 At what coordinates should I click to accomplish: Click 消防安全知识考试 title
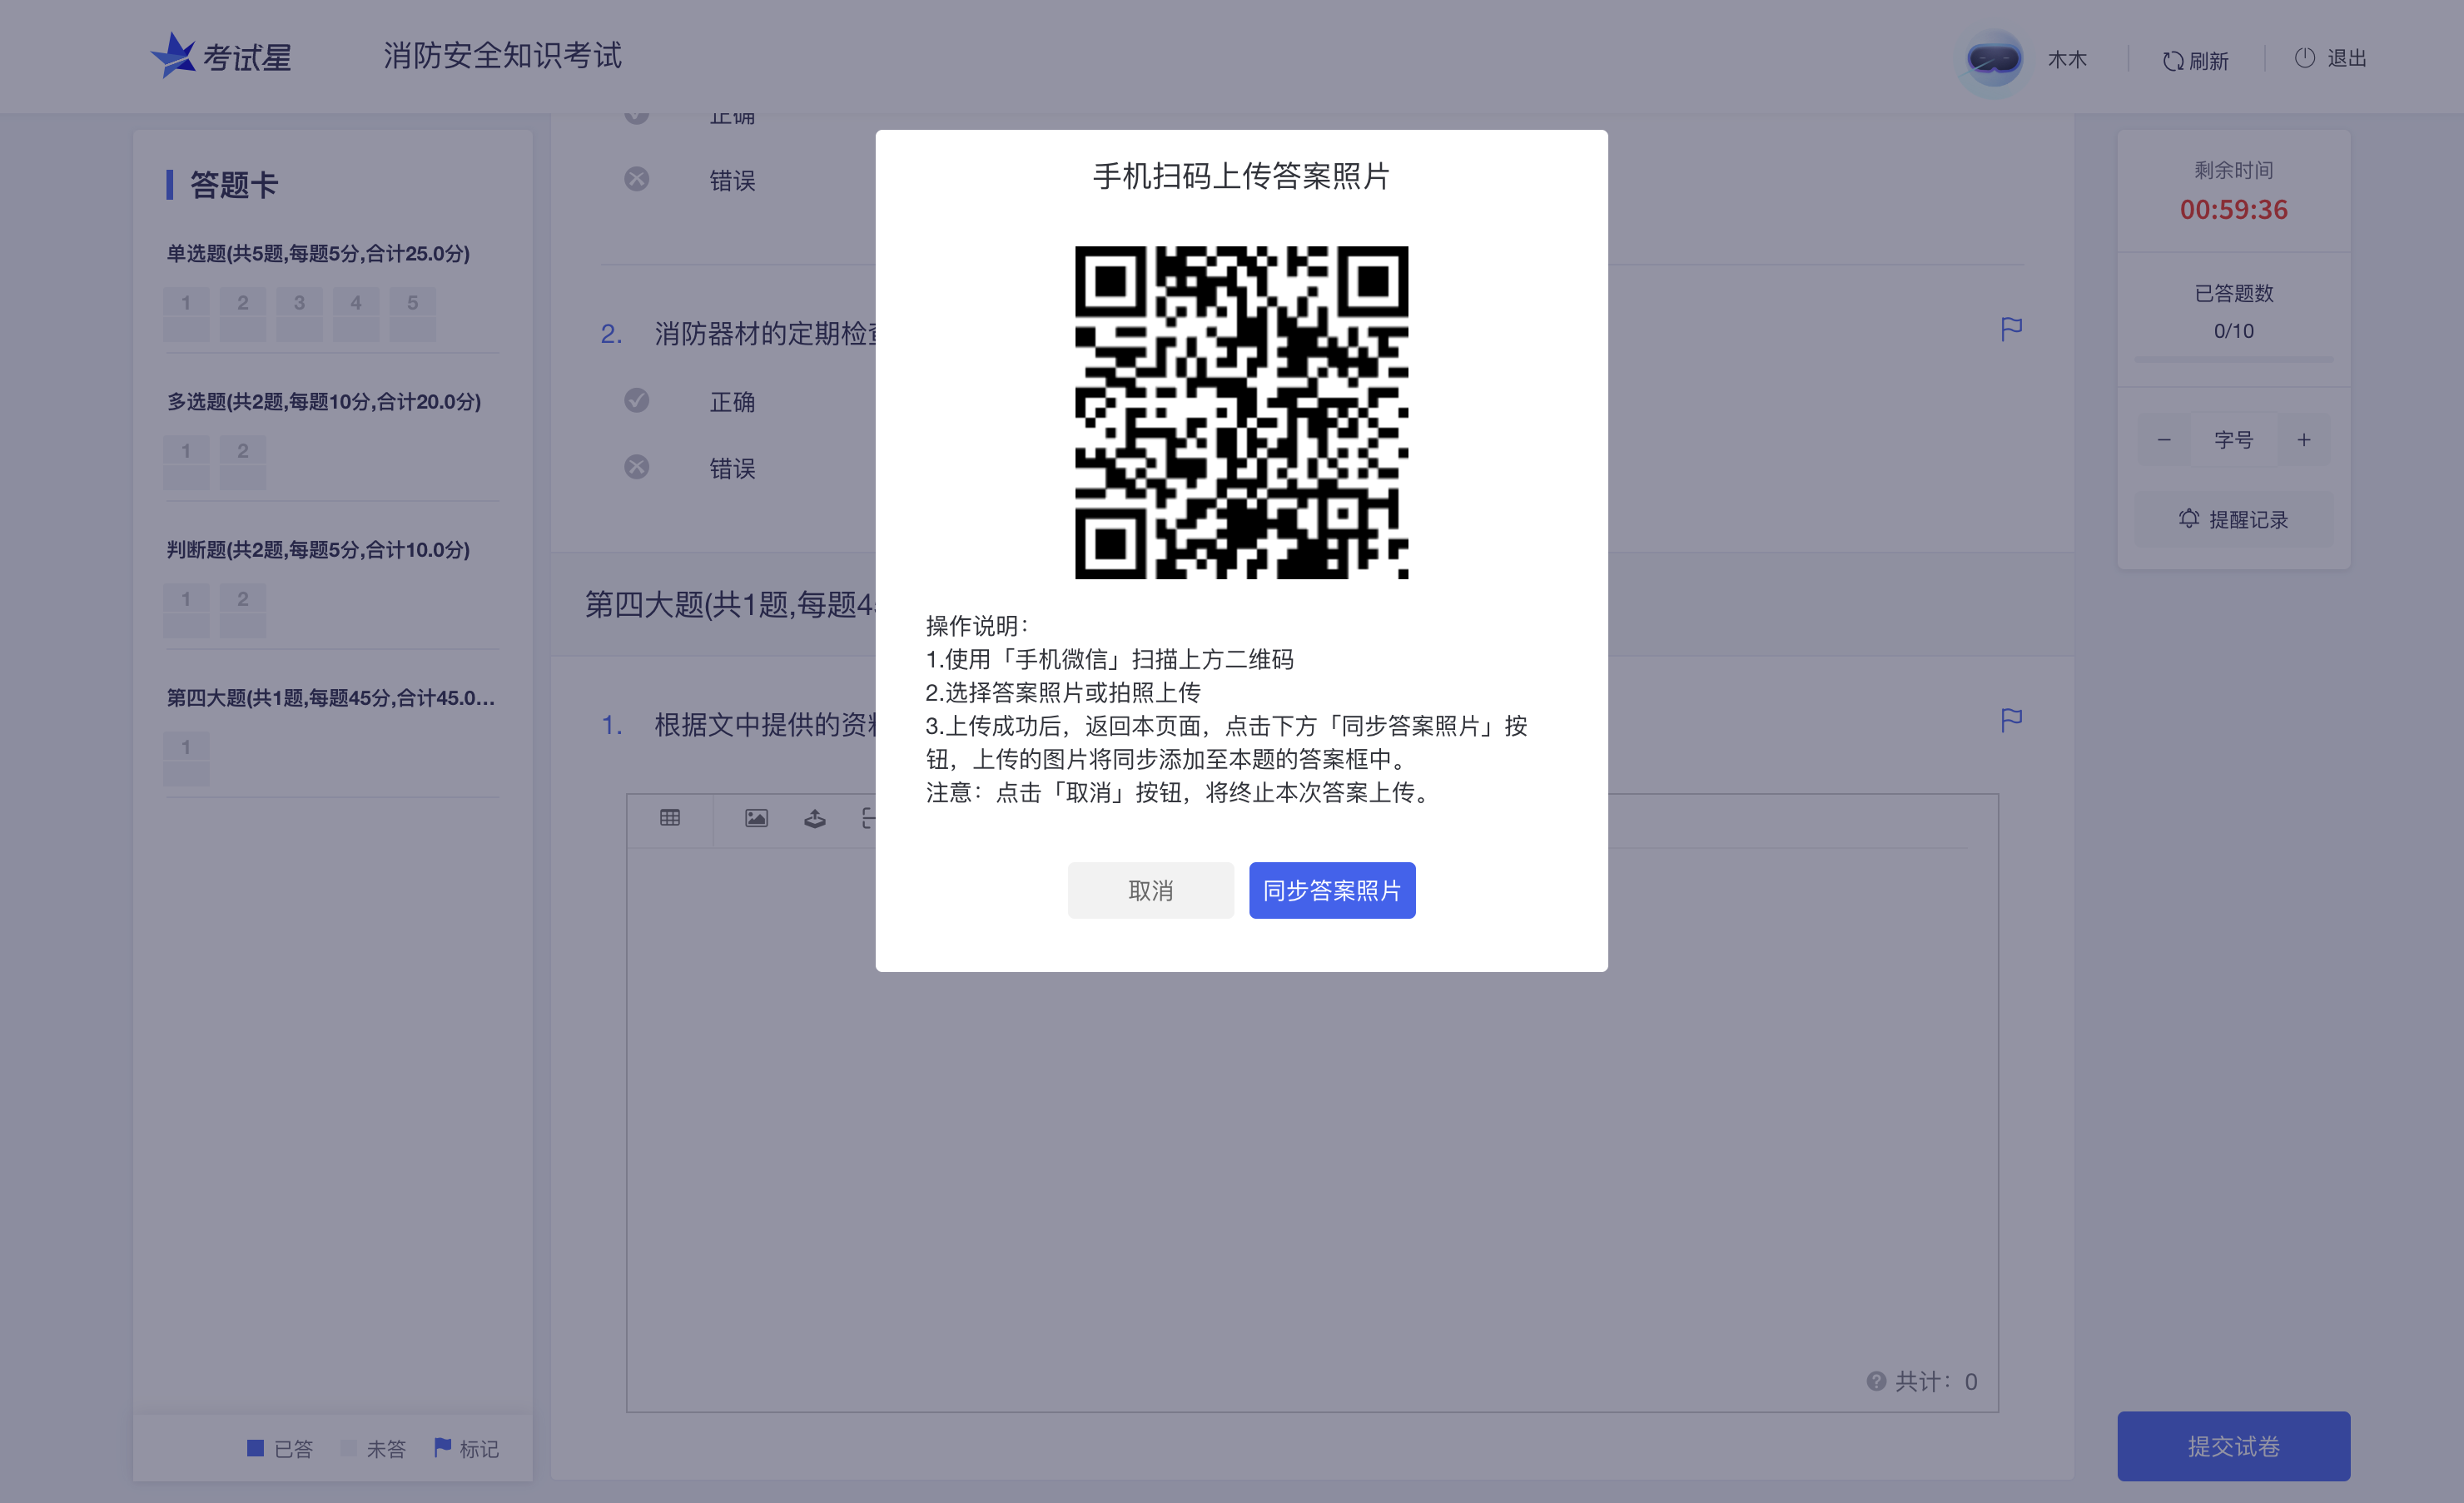point(503,55)
